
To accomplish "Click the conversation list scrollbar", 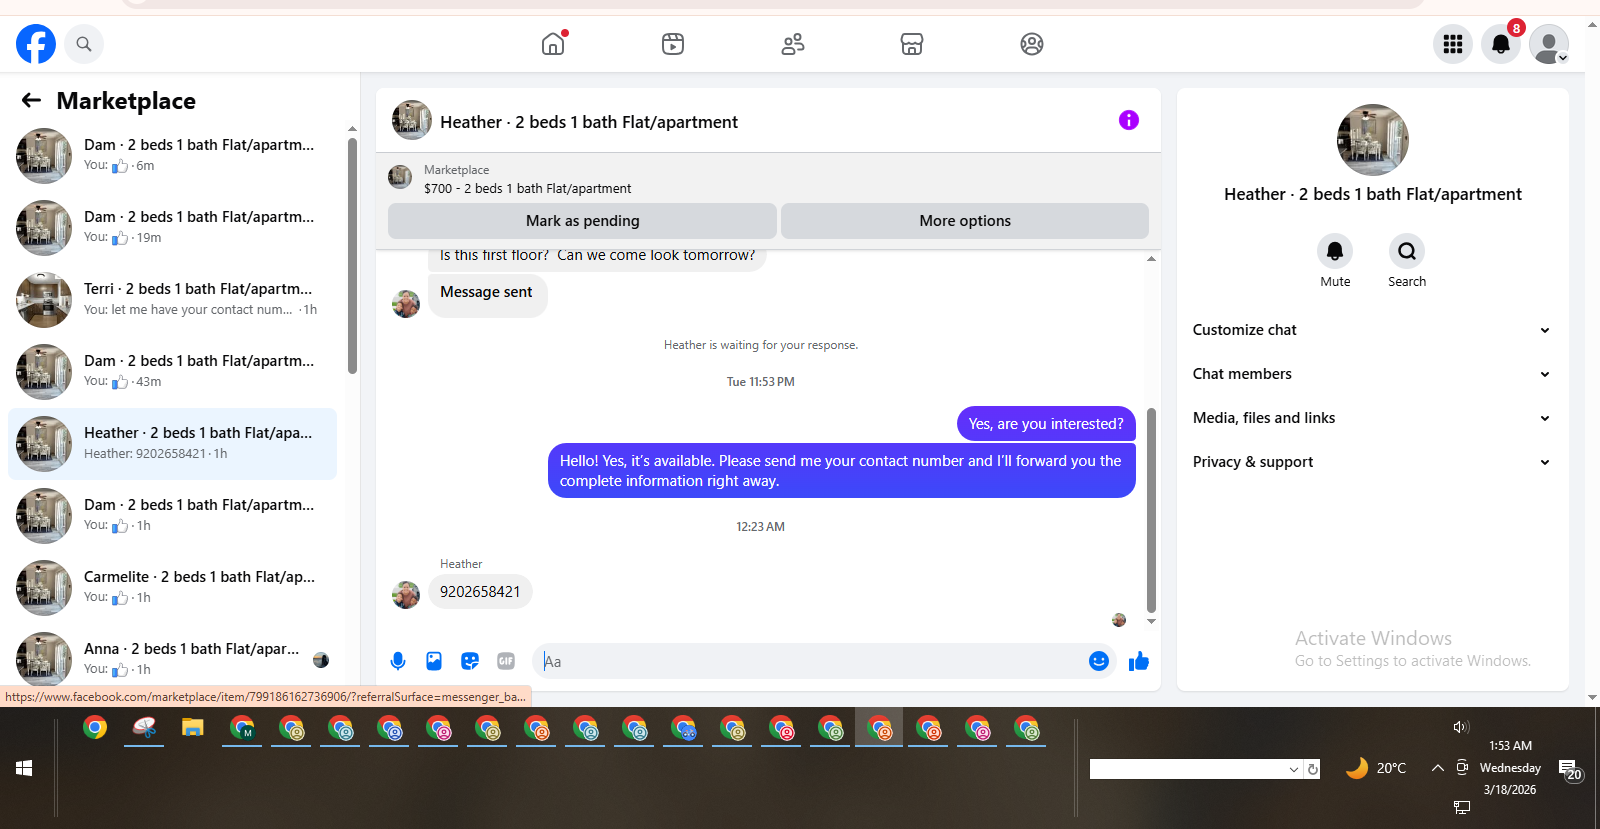I will [x=352, y=255].
